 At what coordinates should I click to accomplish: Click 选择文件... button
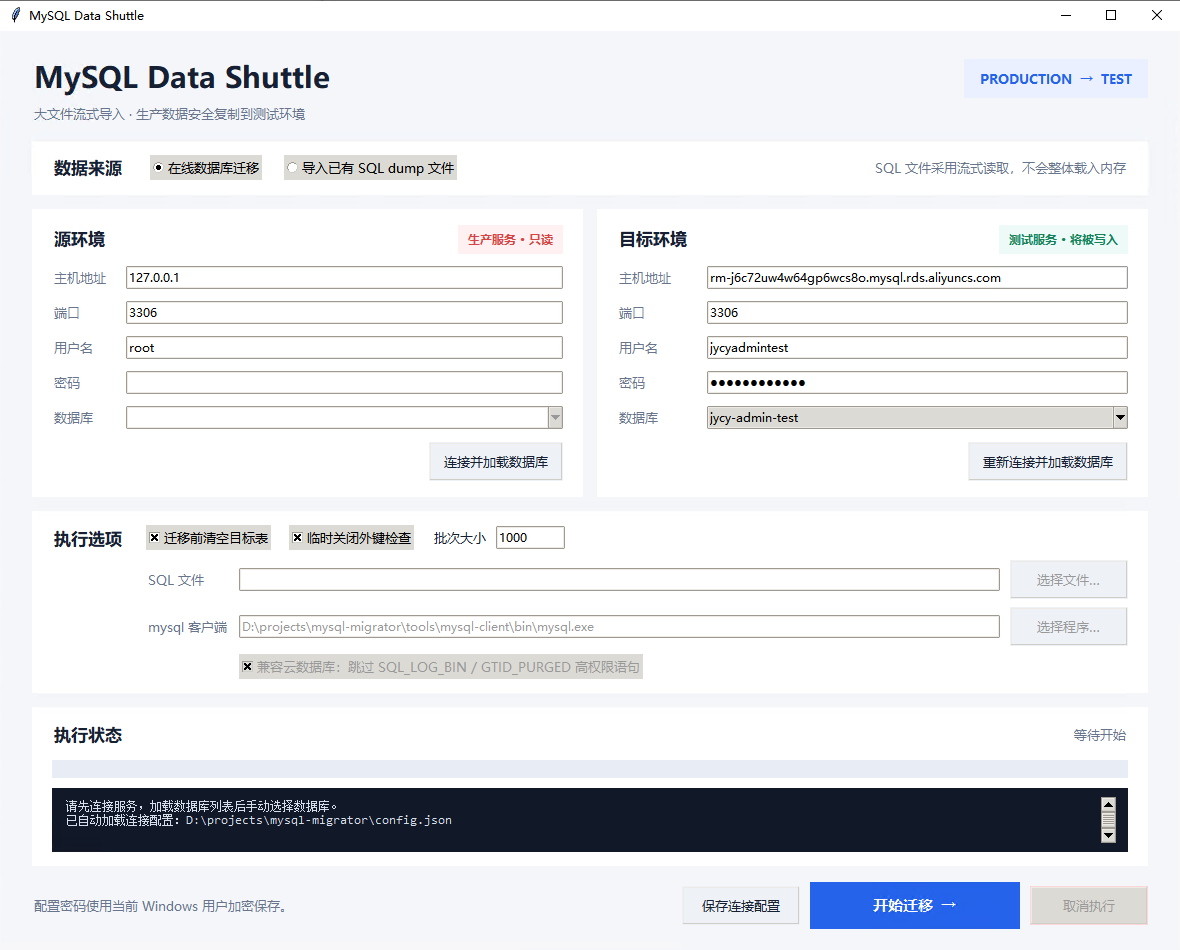pos(1069,580)
